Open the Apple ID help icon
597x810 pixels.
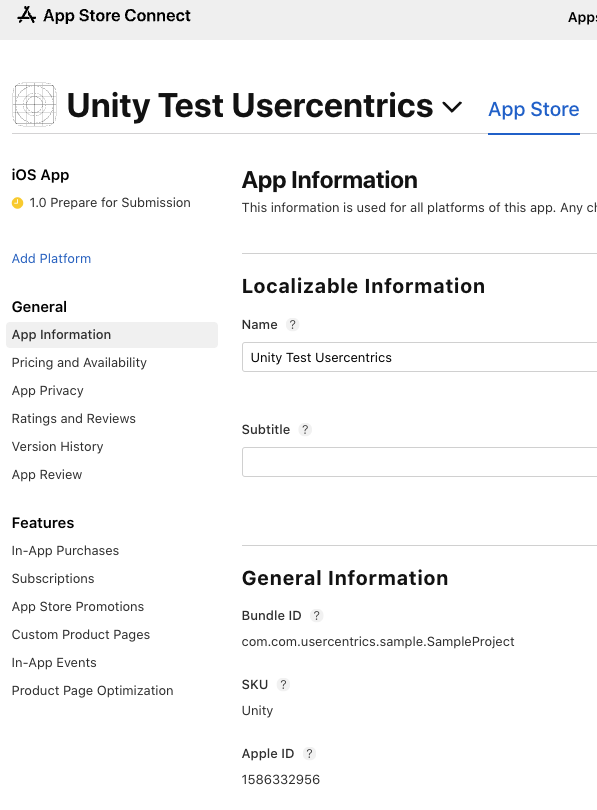coord(309,754)
